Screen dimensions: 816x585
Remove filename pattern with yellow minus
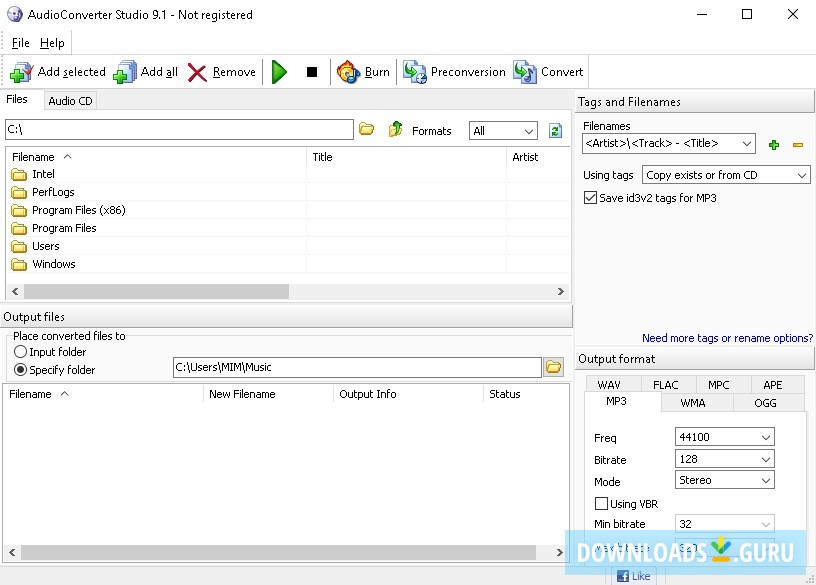pos(798,145)
